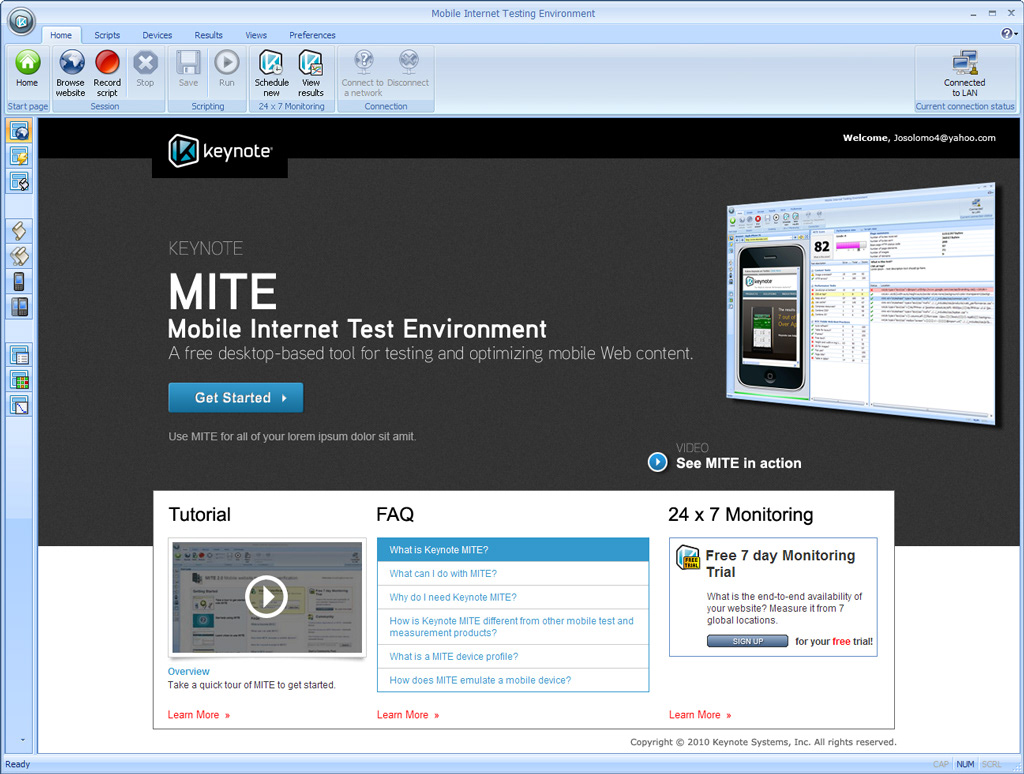The width and height of the screenshot is (1024, 774).
Task: Click Learn More under FAQ
Action: click(x=408, y=715)
